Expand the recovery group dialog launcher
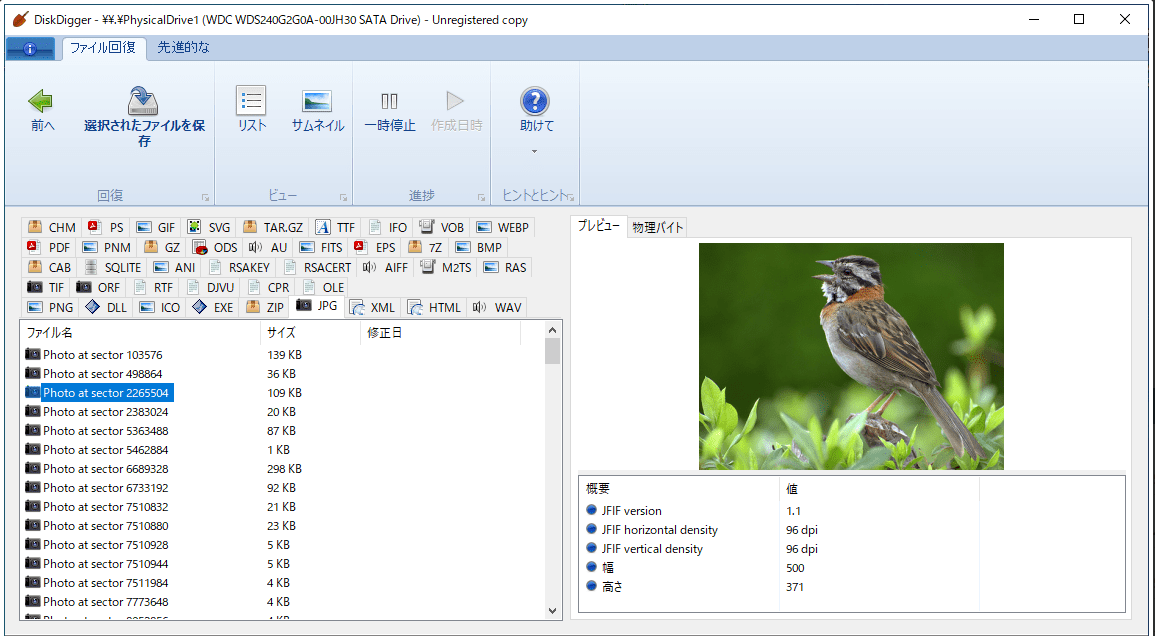 [x=205, y=197]
